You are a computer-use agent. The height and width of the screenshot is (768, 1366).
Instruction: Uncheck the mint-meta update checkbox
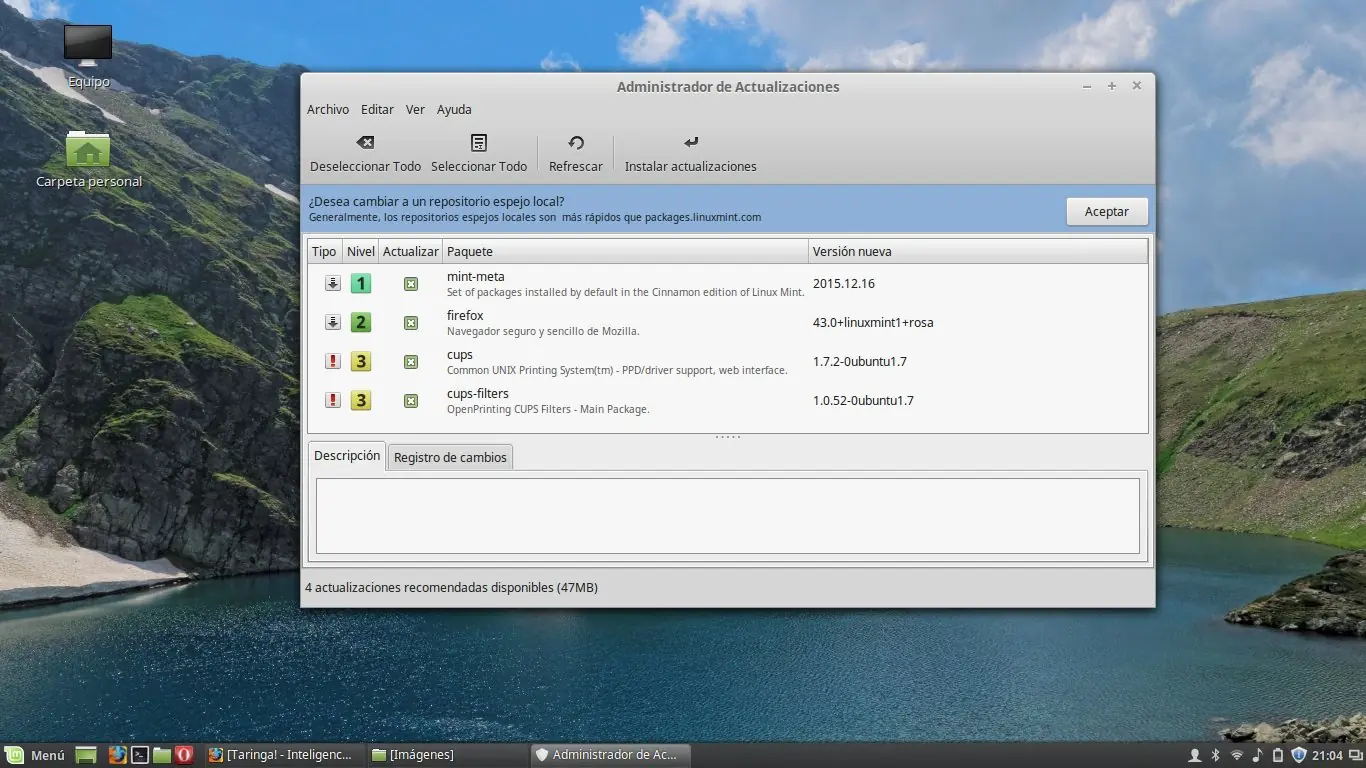point(410,283)
